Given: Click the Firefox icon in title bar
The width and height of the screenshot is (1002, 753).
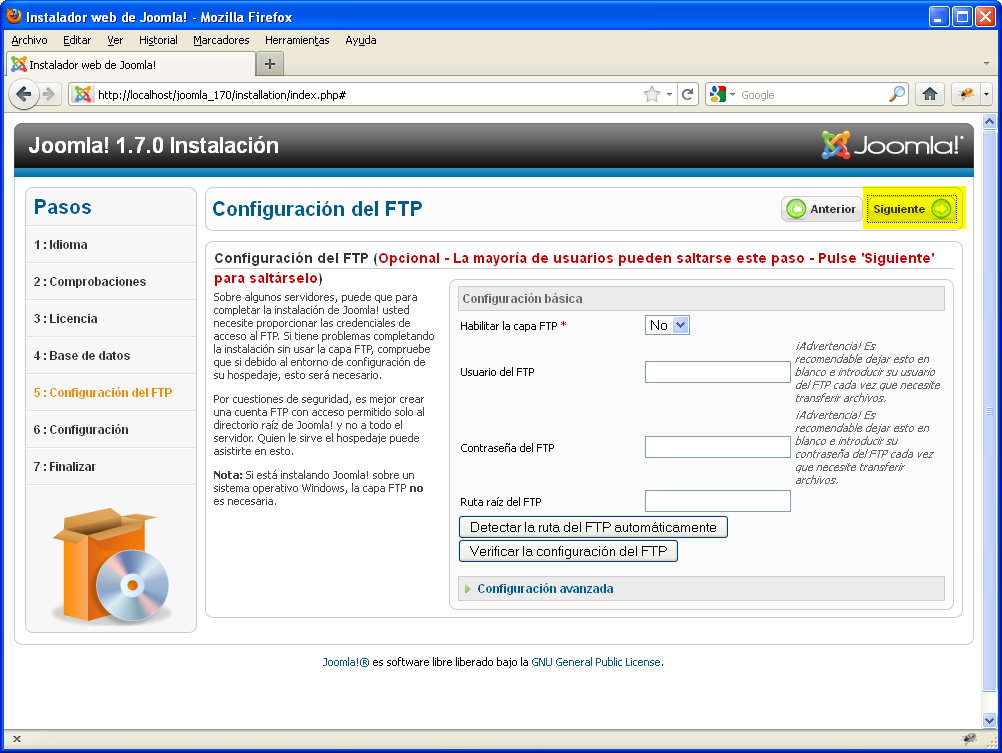Looking at the screenshot, I should pyautogui.click(x=13, y=16).
